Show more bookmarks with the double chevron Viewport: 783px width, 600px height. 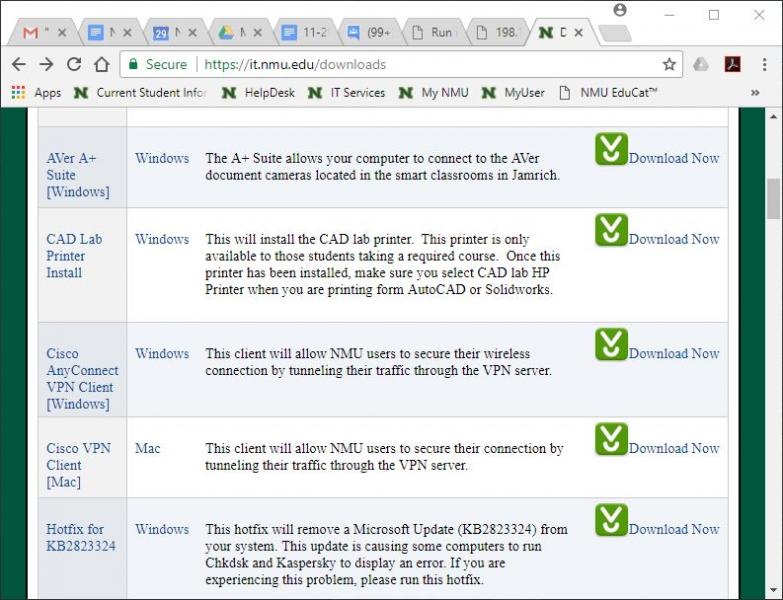(x=755, y=92)
